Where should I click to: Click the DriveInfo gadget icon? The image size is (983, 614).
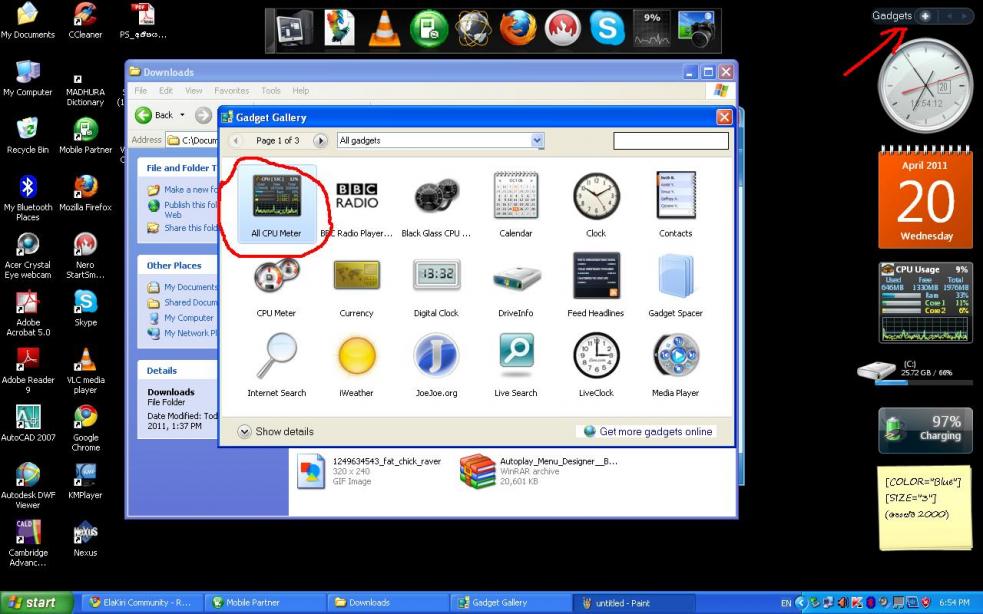516,278
